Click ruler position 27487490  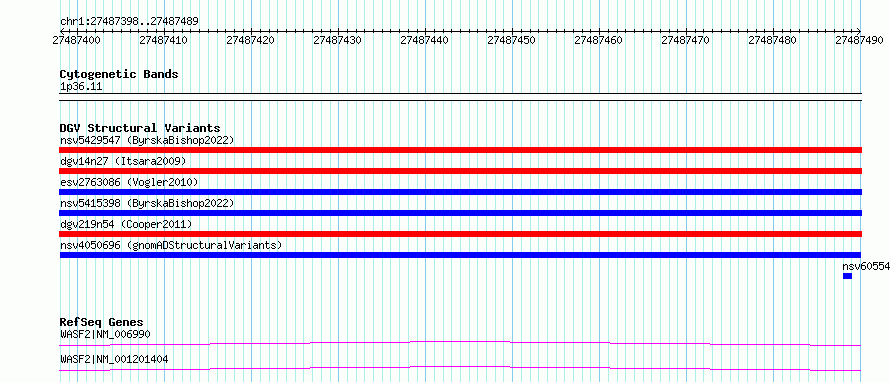tap(860, 40)
